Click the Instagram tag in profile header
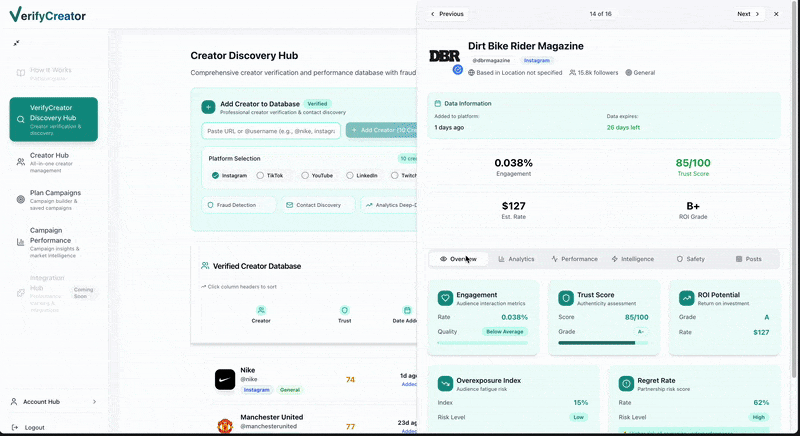 (537, 60)
